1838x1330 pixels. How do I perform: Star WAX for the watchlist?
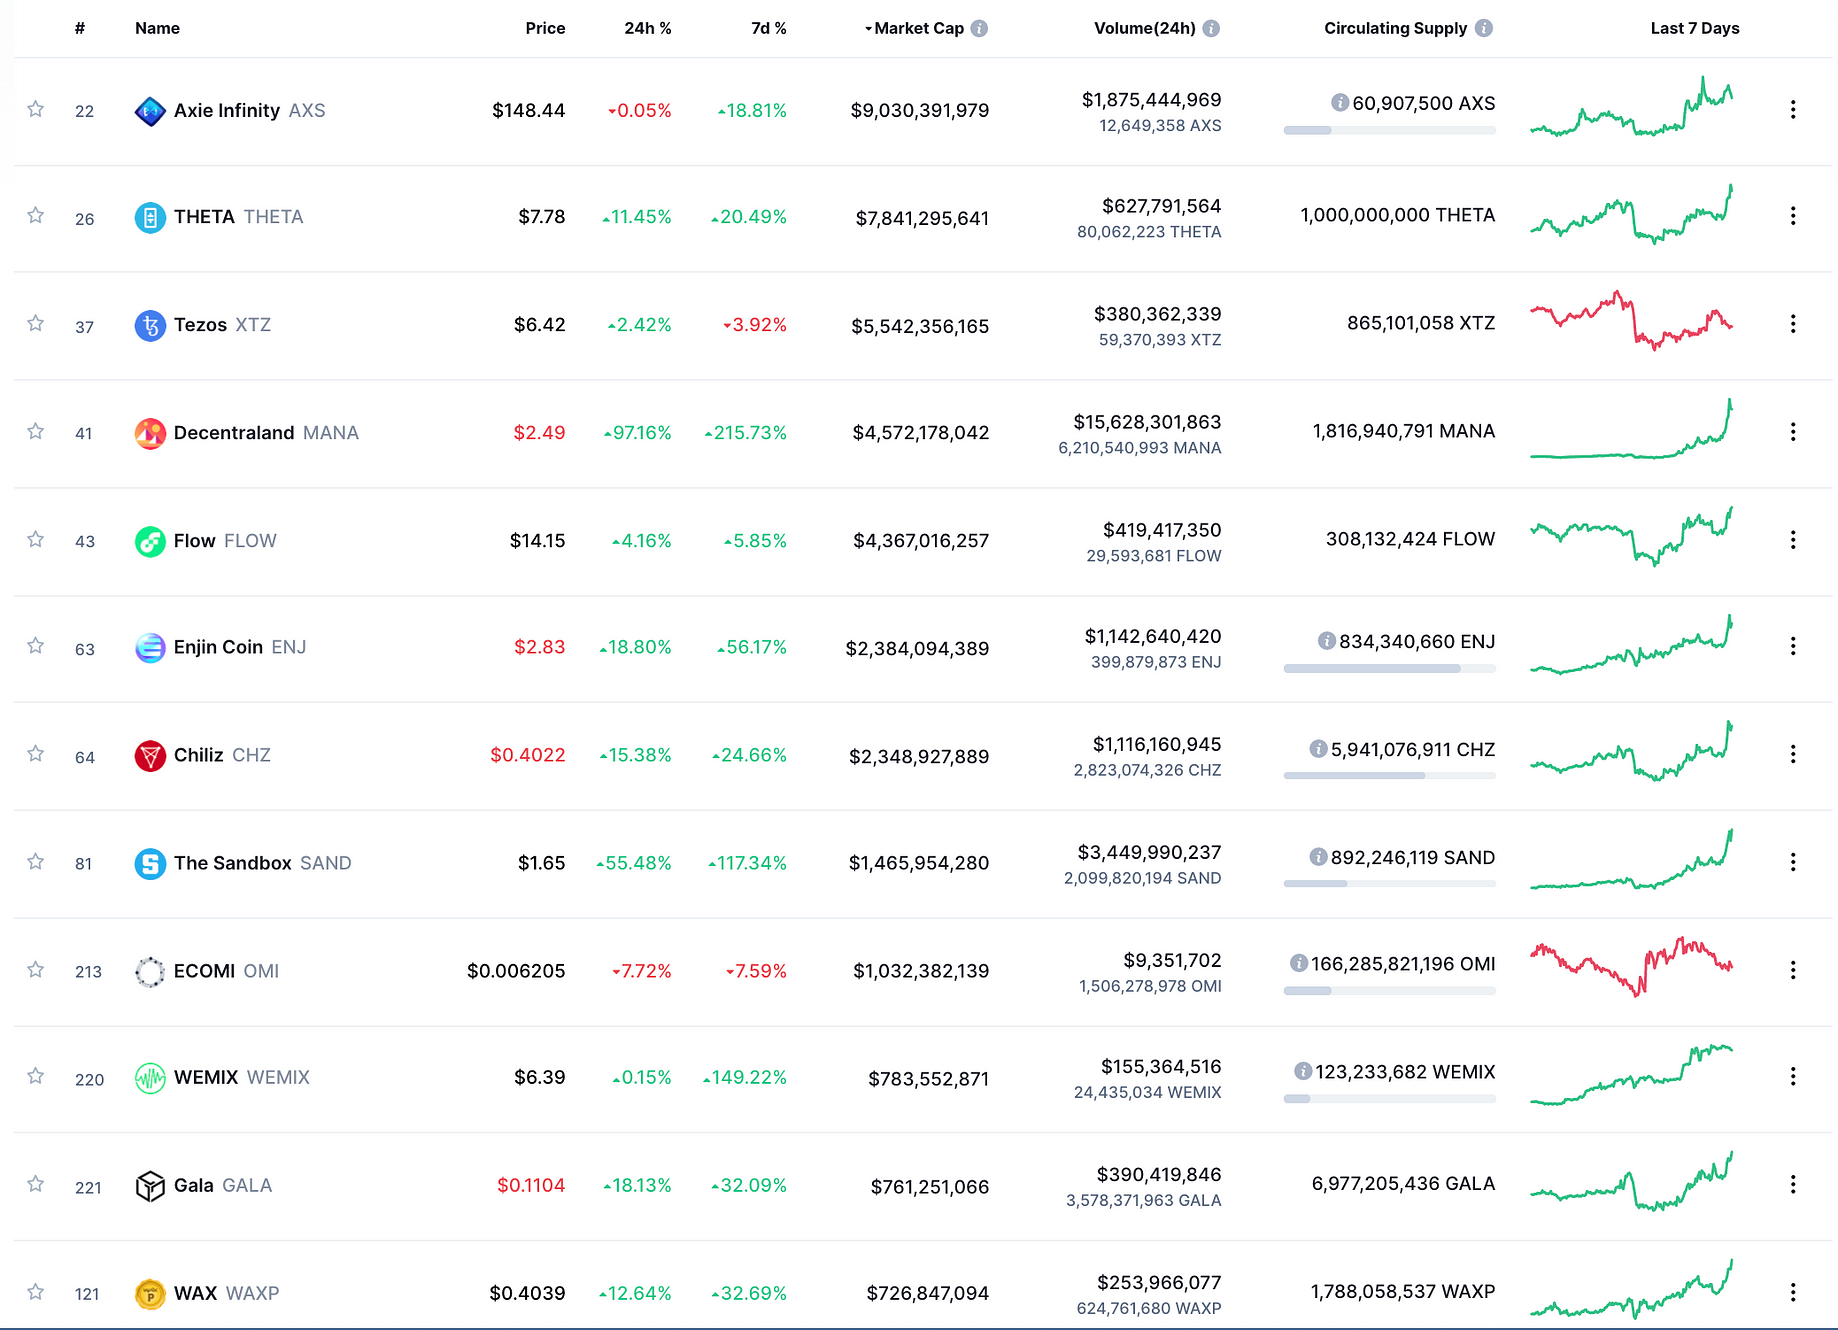(x=36, y=1292)
